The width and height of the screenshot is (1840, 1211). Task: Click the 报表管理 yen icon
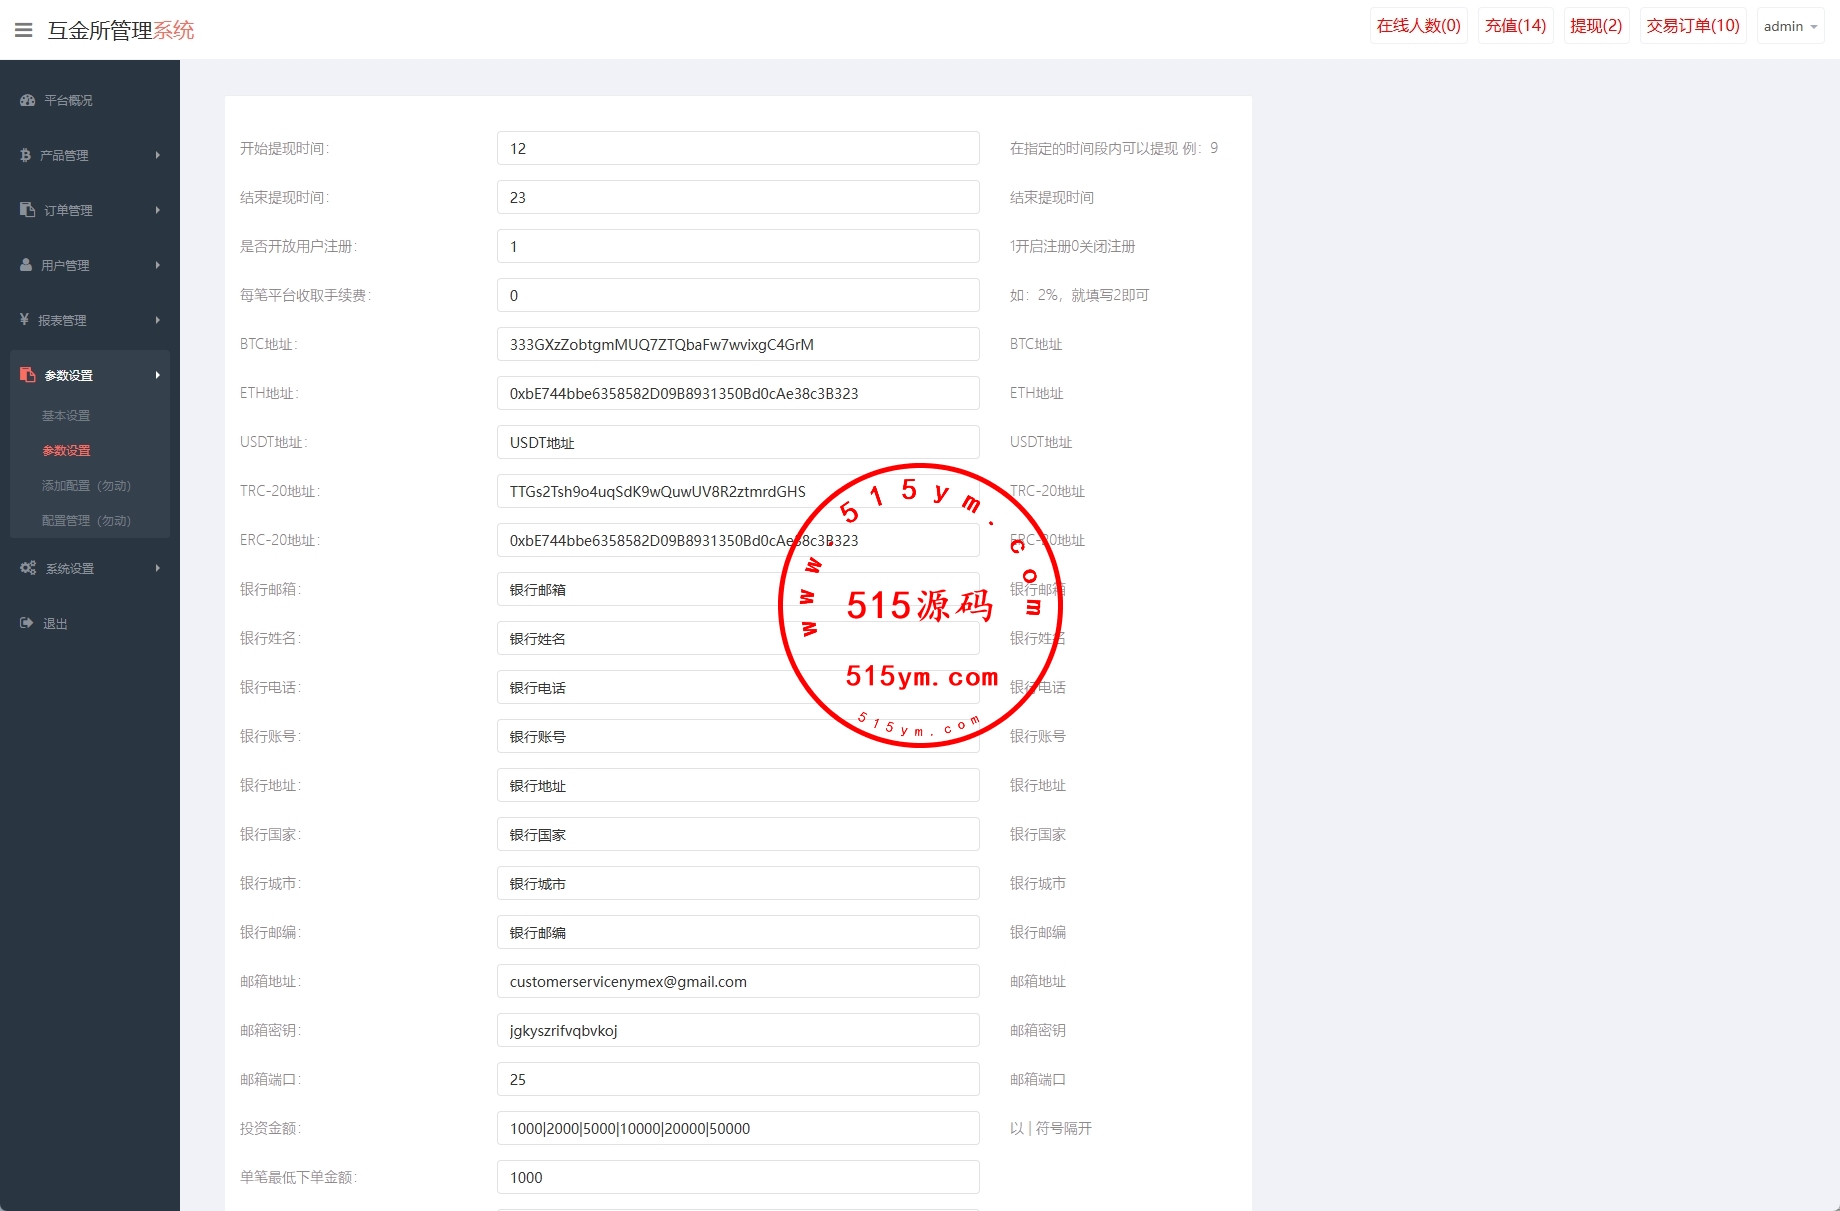tap(25, 320)
